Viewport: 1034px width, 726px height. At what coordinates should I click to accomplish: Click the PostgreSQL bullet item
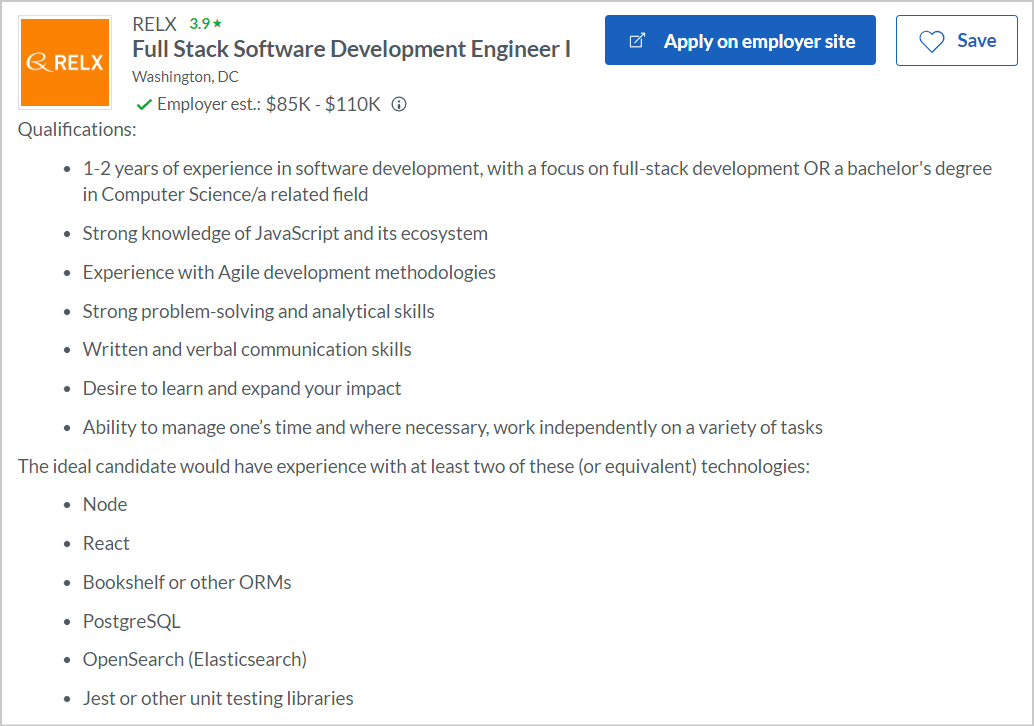(x=131, y=620)
